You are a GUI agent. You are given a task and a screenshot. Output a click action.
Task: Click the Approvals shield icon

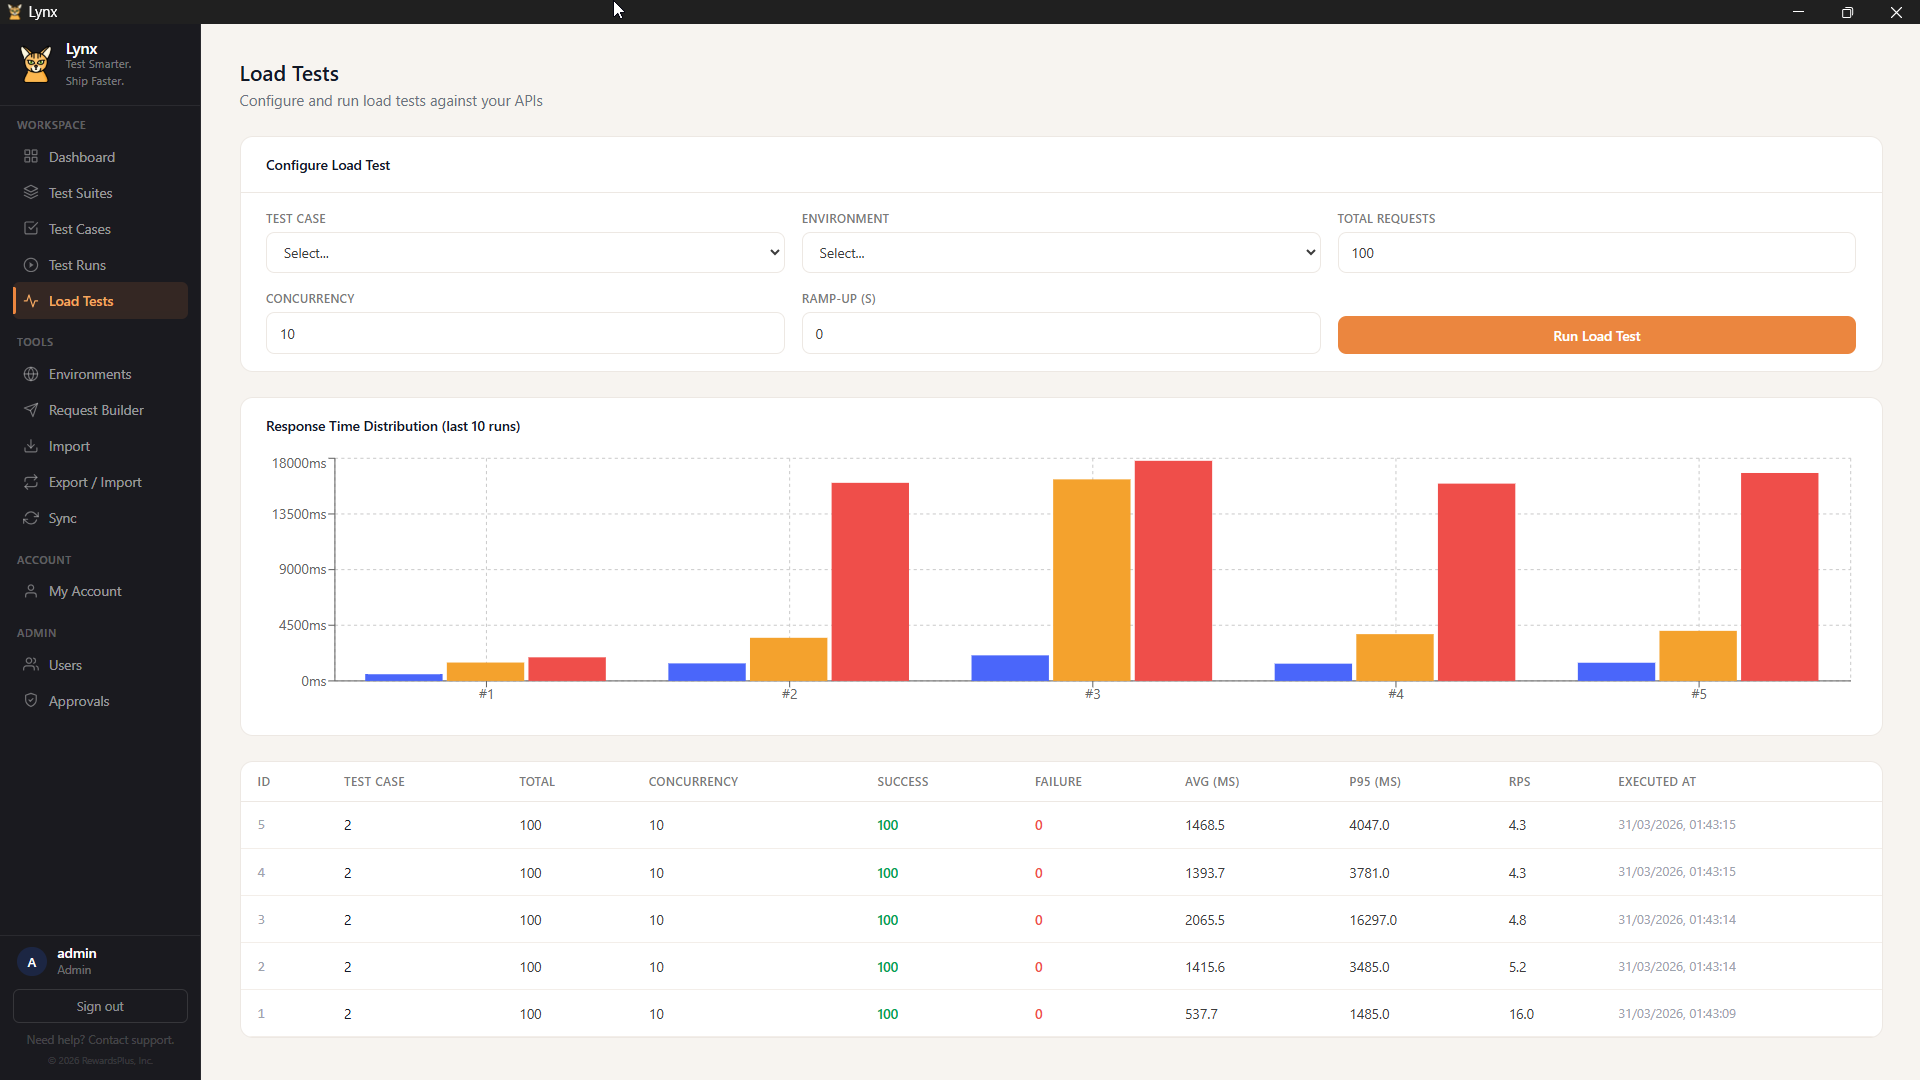click(x=31, y=701)
